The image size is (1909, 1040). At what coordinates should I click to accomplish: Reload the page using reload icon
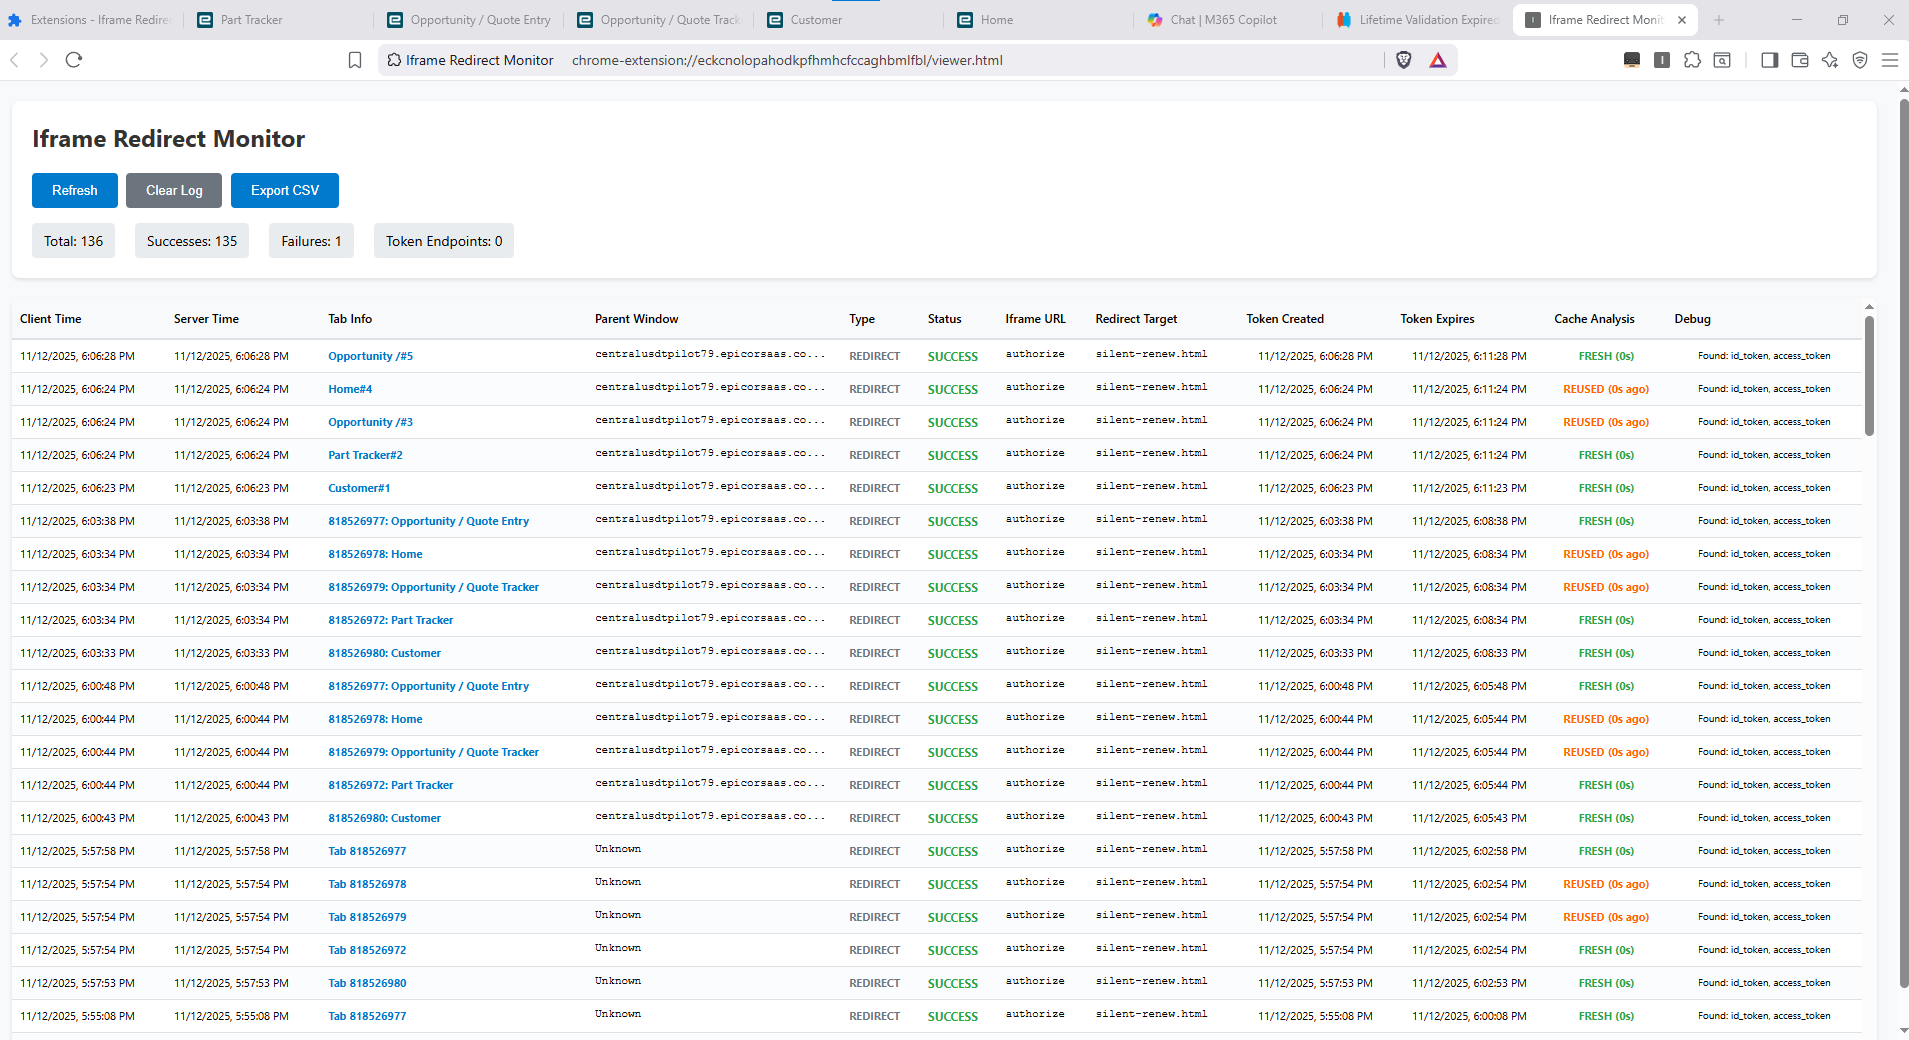coord(74,60)
